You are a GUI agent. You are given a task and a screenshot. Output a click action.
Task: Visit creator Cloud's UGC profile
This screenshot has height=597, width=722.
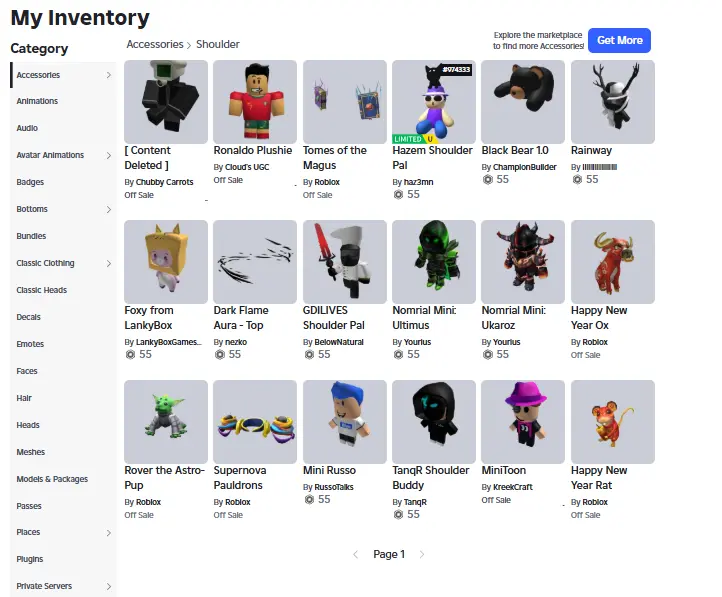coord(247,167)
